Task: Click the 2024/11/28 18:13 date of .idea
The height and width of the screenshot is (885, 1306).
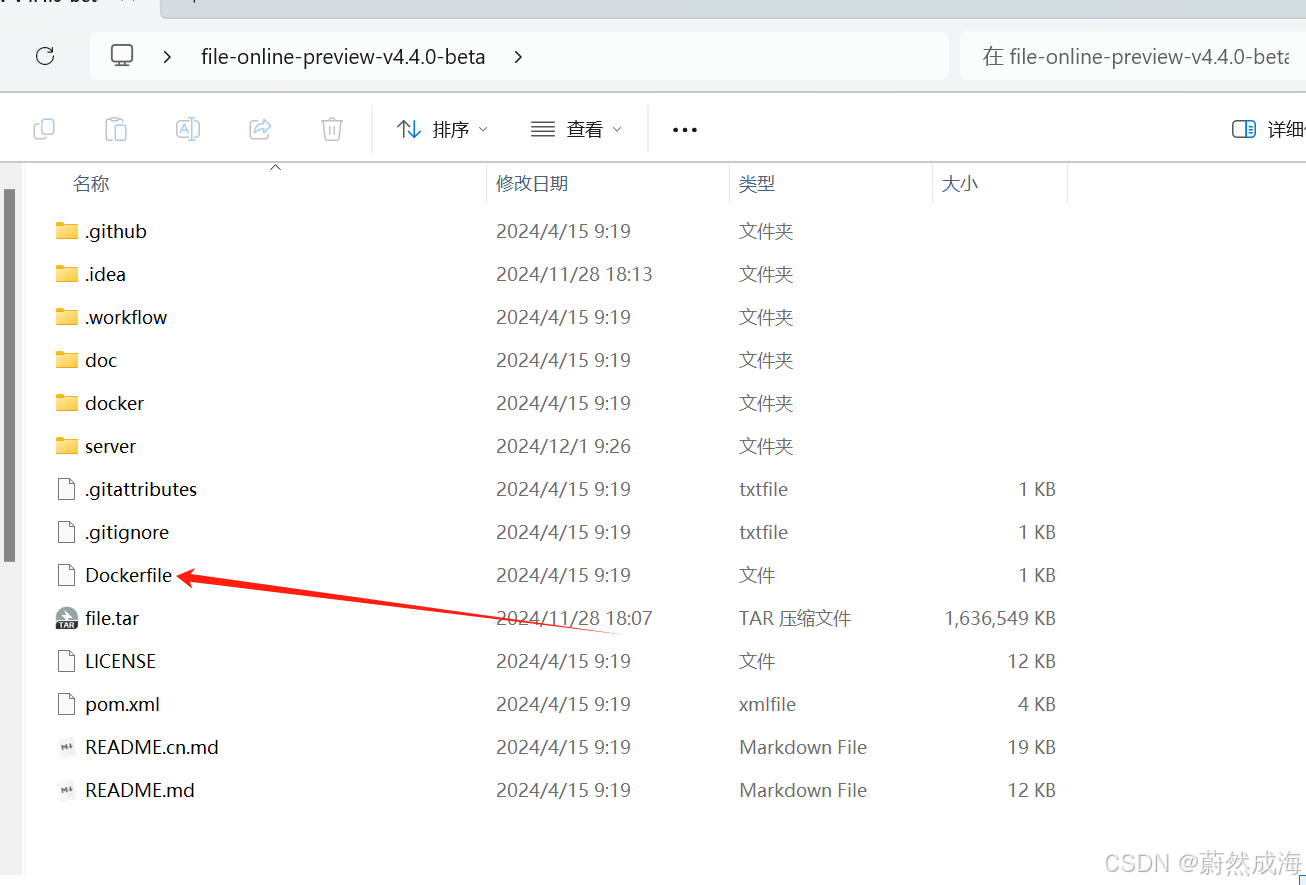Action: (574, 274)
